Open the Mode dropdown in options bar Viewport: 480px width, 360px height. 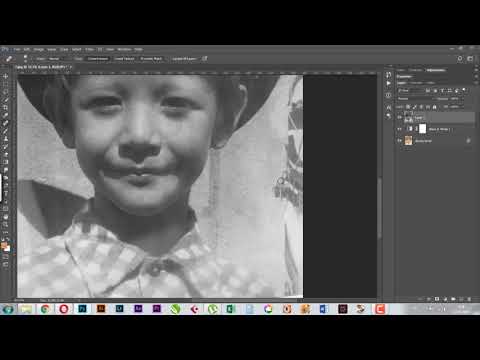pyautogui.click(x=54, y=59)
